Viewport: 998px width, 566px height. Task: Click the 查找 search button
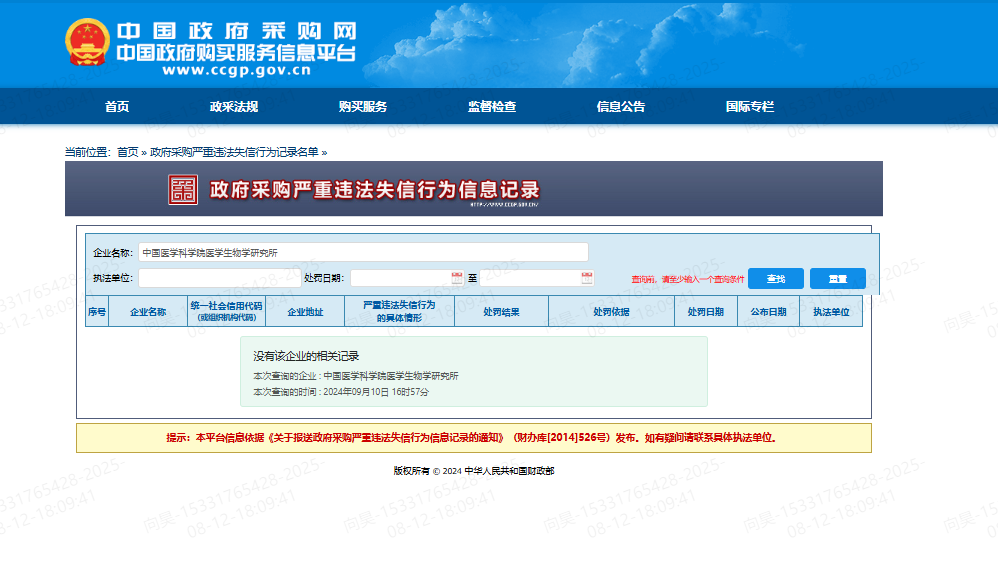tap(776, 279)
